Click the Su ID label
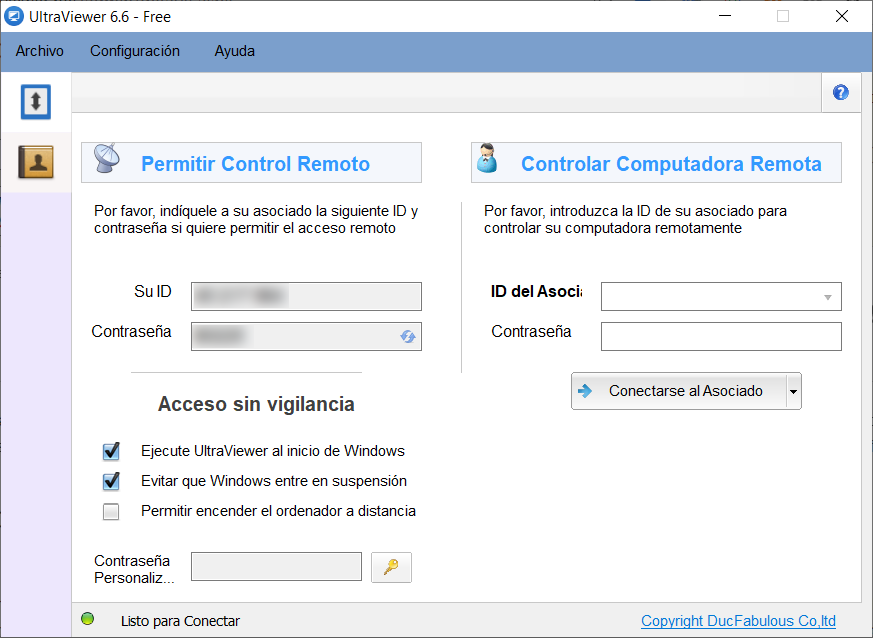The height and width of the screenshot is (638, 873). [153, 292]
